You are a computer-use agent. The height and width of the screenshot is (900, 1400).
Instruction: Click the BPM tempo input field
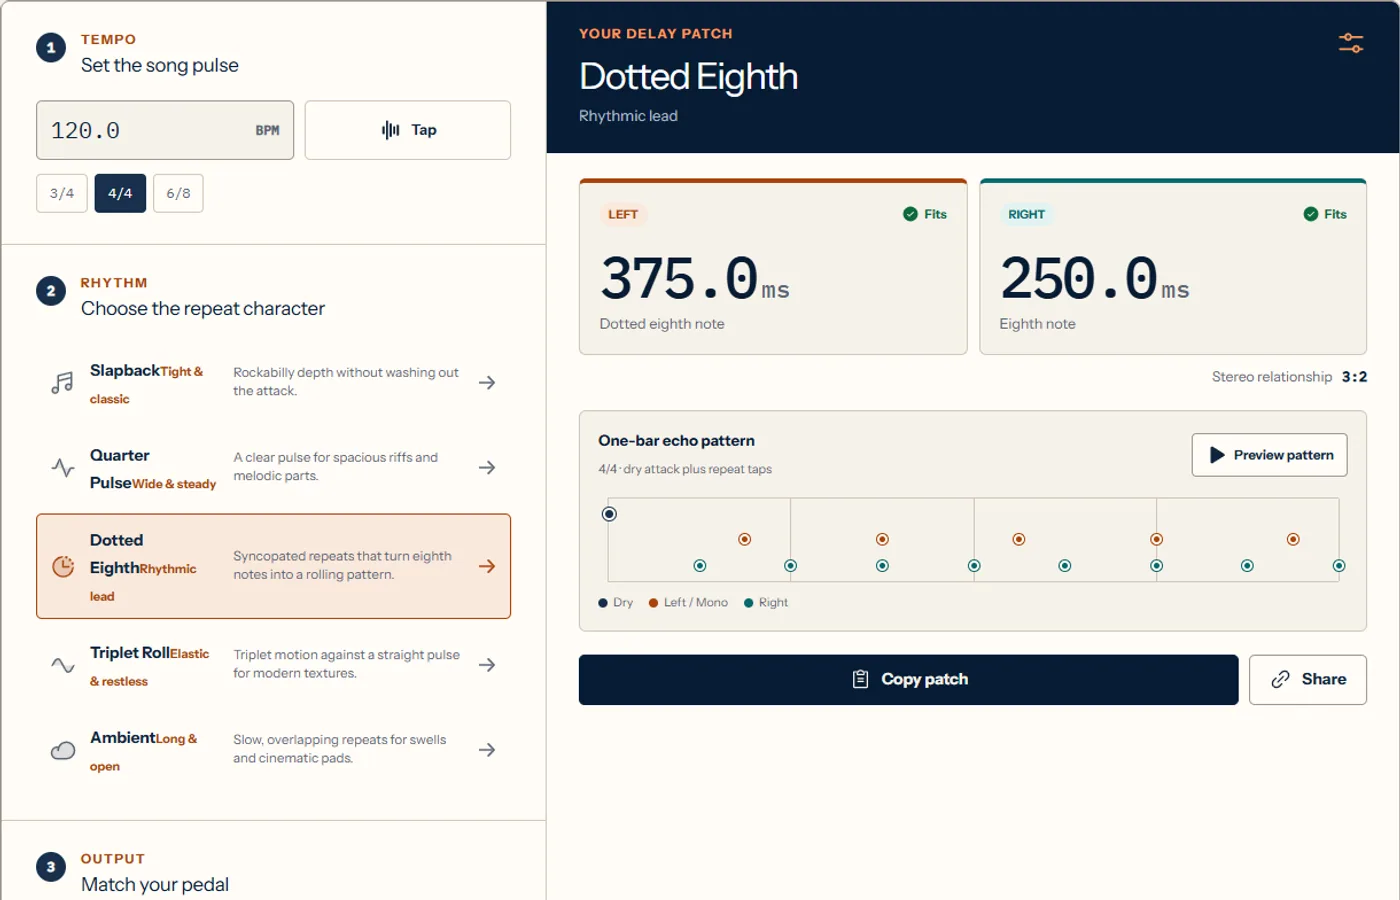[x=165, y=130]
